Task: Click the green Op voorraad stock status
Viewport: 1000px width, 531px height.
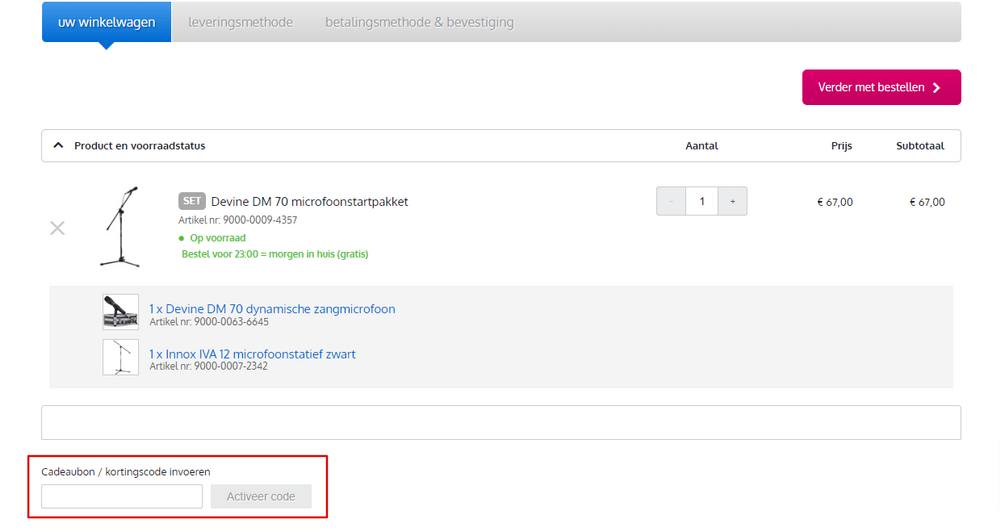Action: pos(217,238)
